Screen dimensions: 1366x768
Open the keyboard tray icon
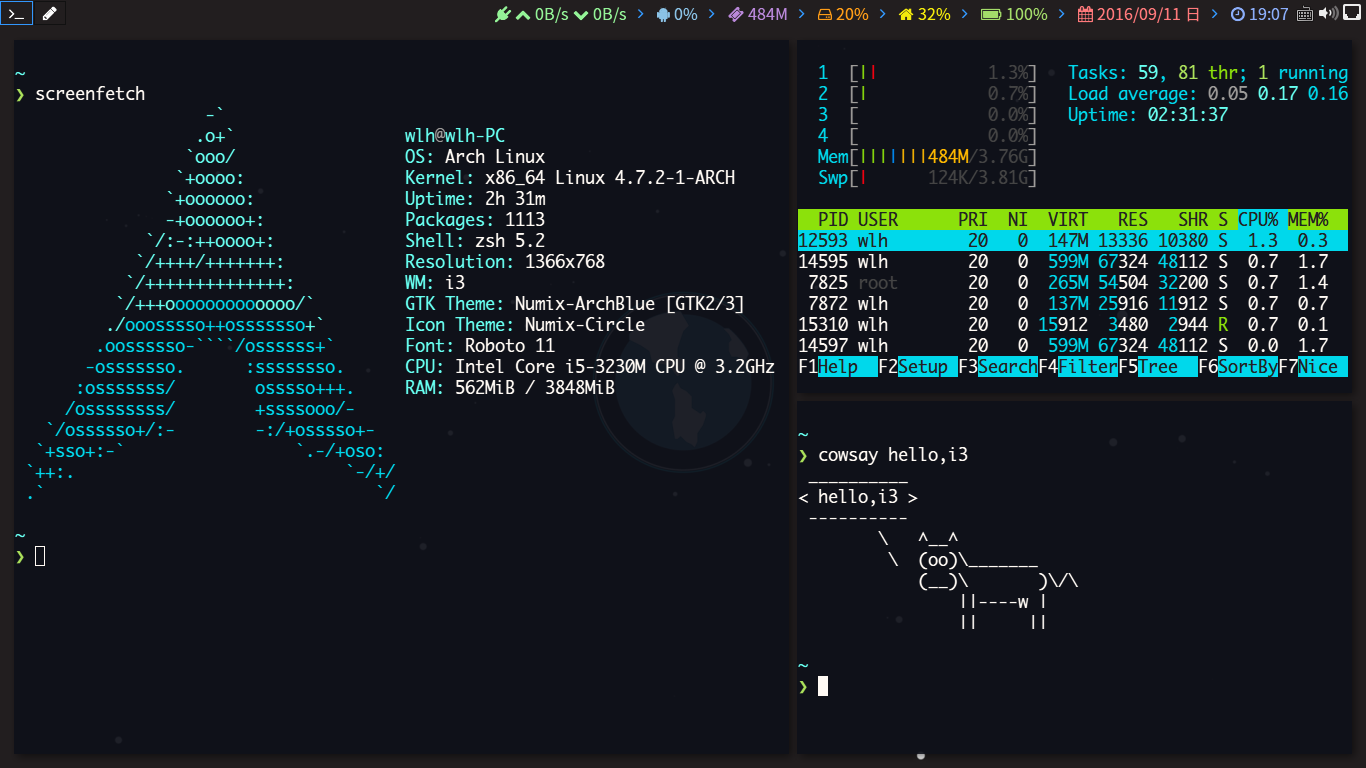tap(1304, 14)
